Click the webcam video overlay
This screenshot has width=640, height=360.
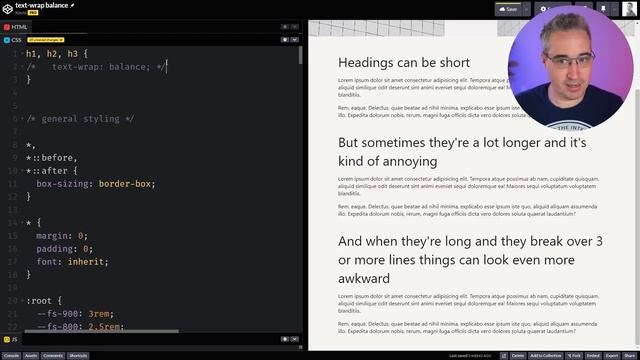[x=571, y=68]
